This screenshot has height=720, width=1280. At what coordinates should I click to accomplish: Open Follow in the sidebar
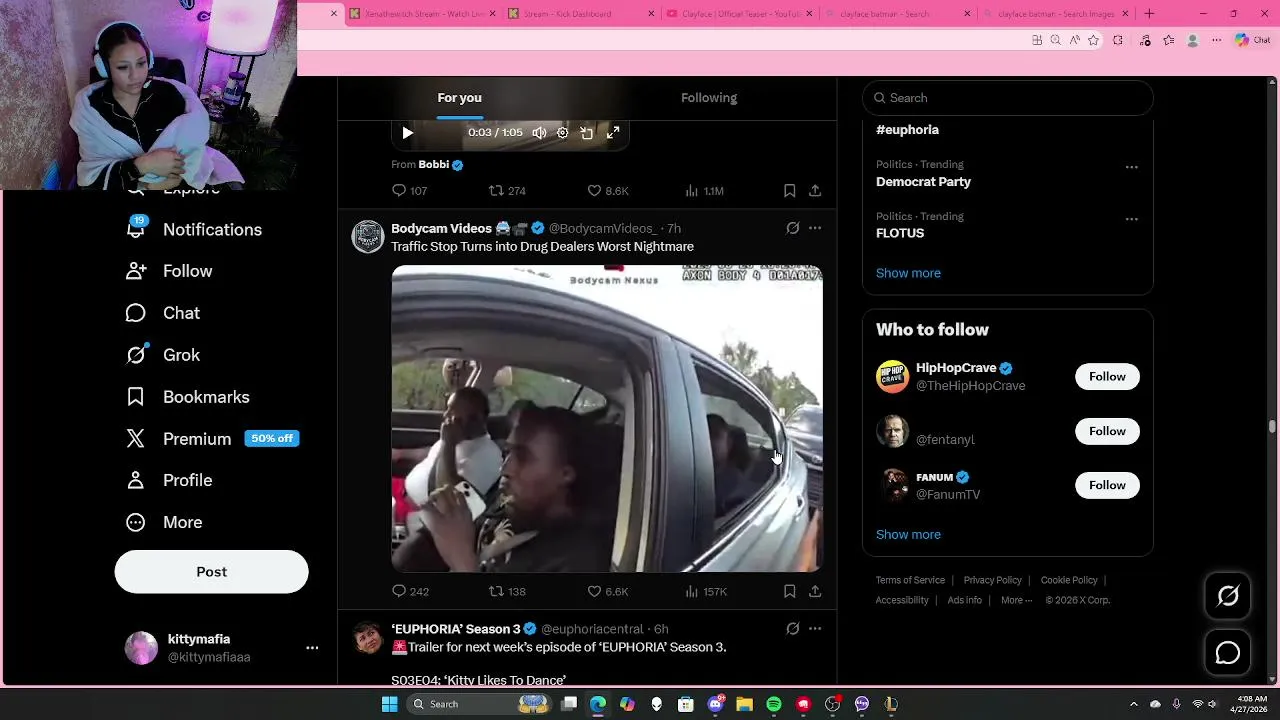(x=169, y=271)
